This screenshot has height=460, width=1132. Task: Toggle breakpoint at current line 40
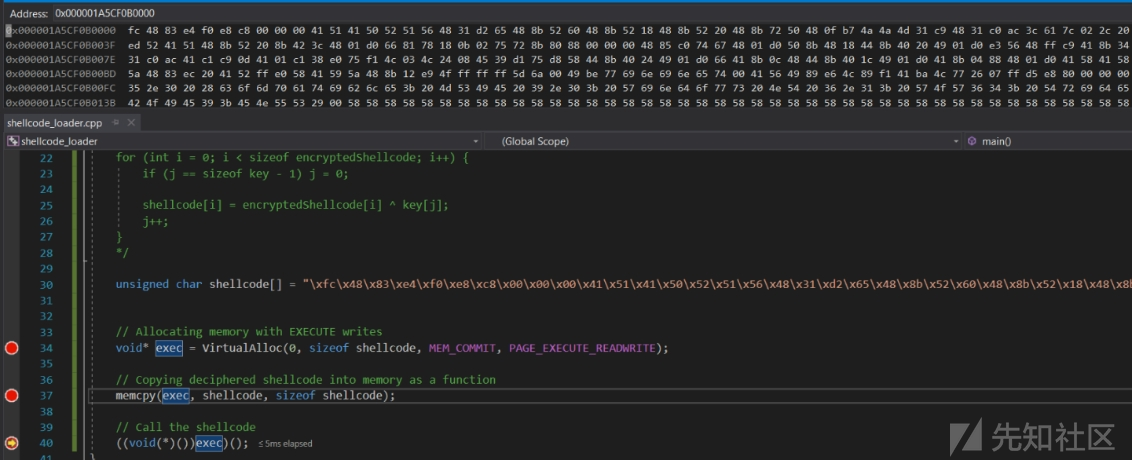pyautogui.click(x=11, y=443)
